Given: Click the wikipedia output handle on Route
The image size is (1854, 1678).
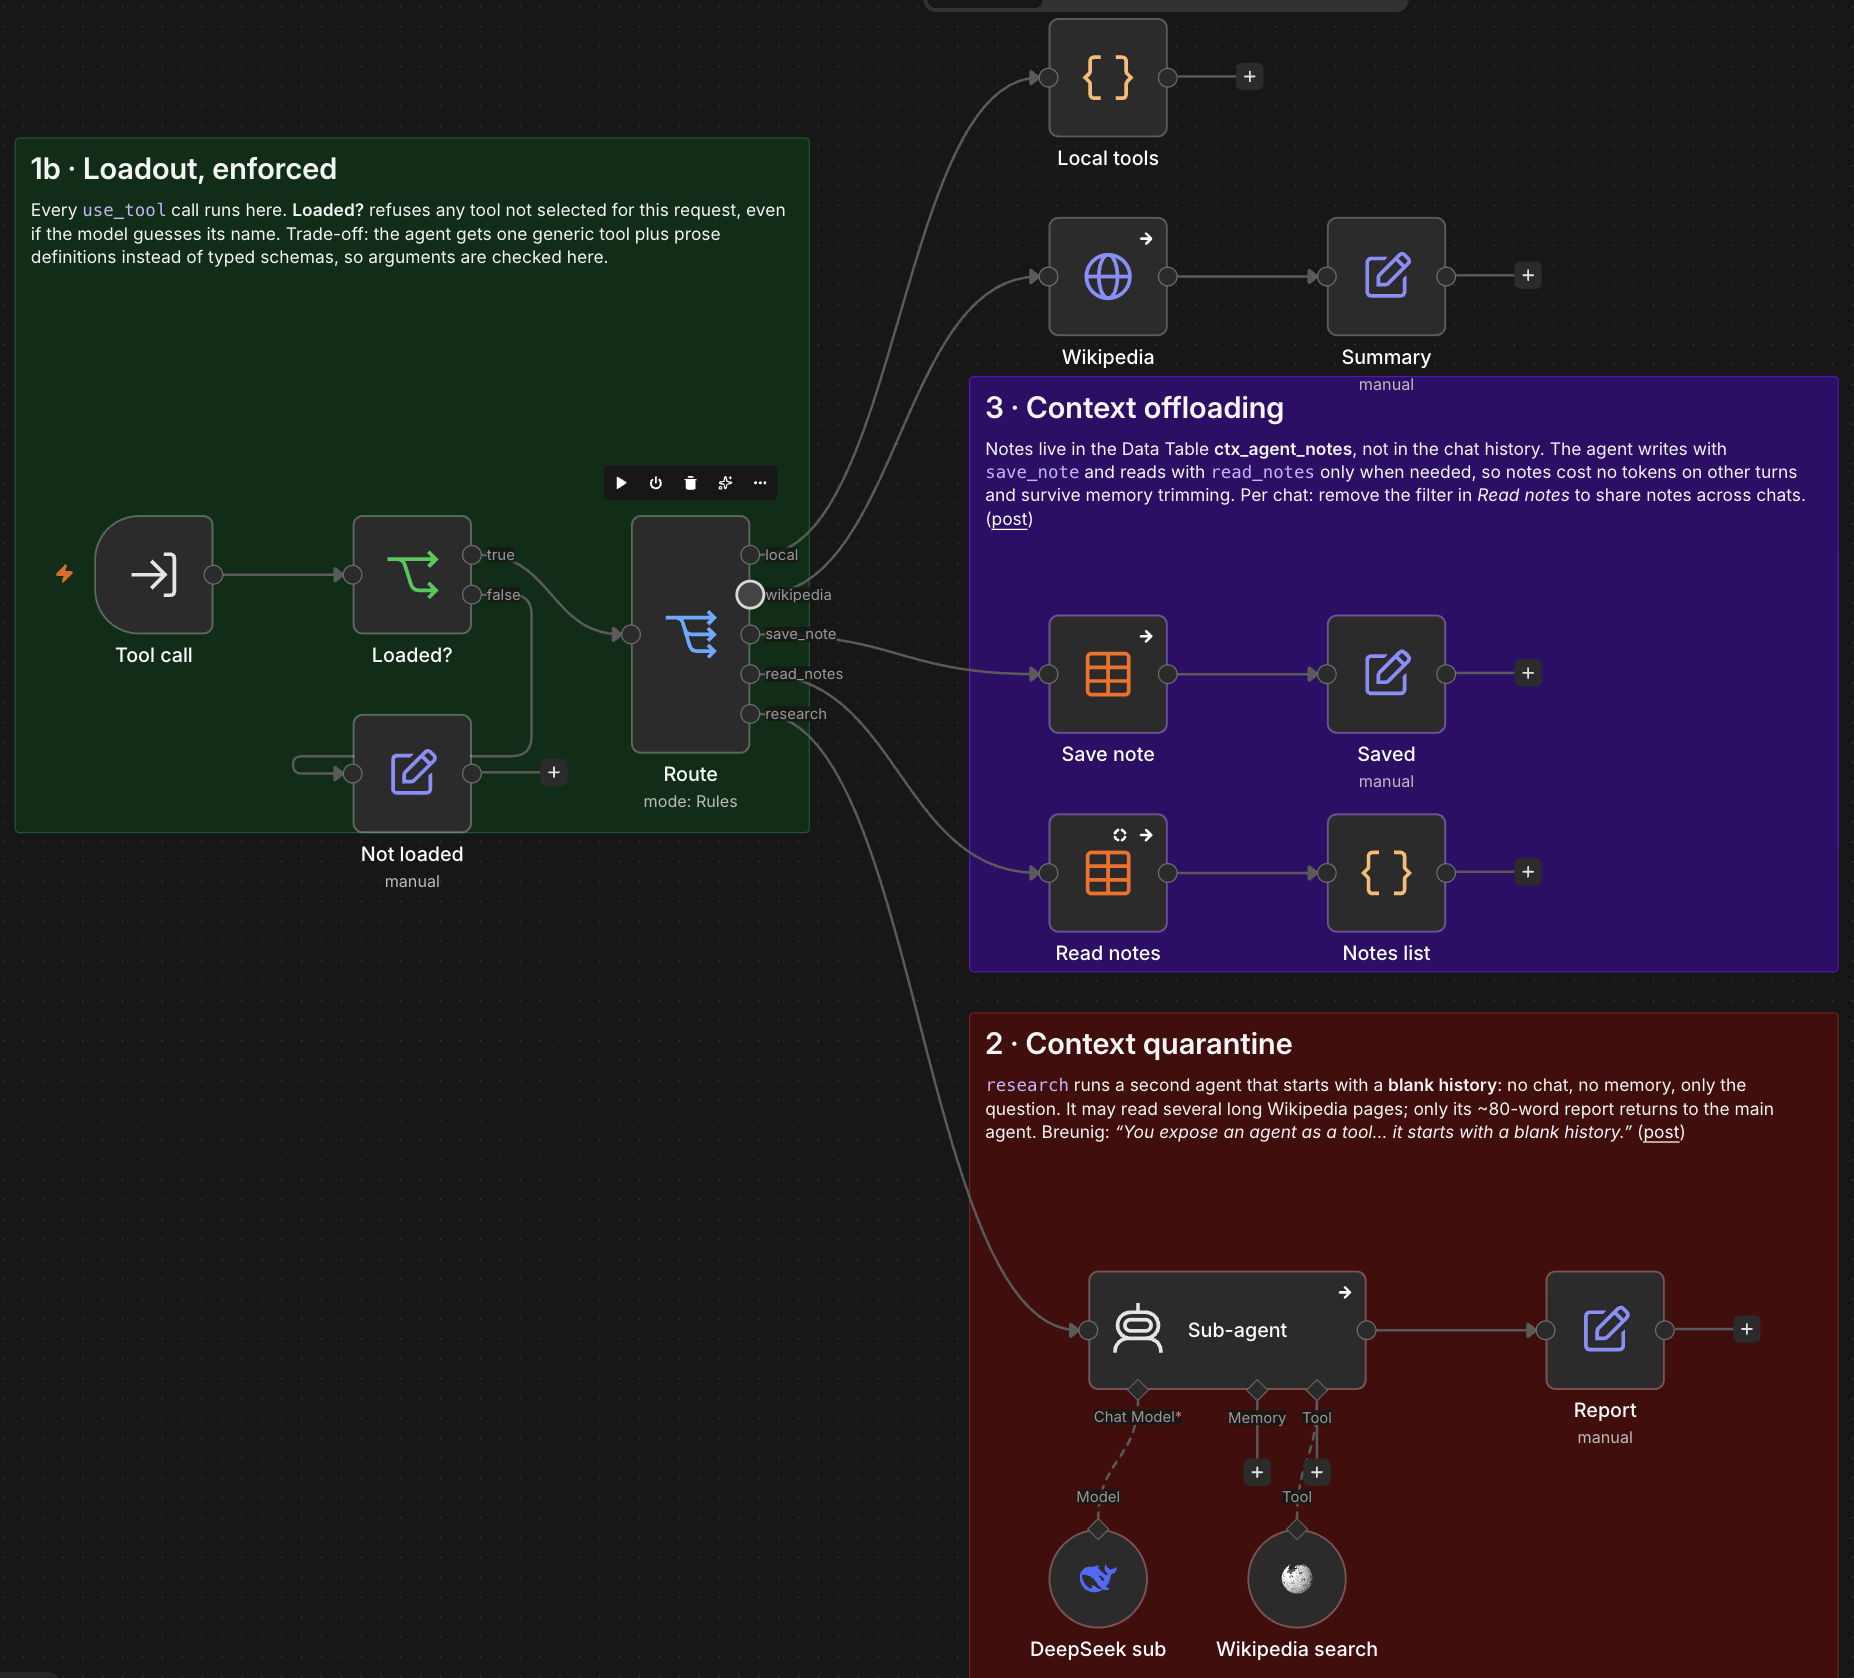Looking at the screenshot, I should pyautogui.click(x=750, y=595).
